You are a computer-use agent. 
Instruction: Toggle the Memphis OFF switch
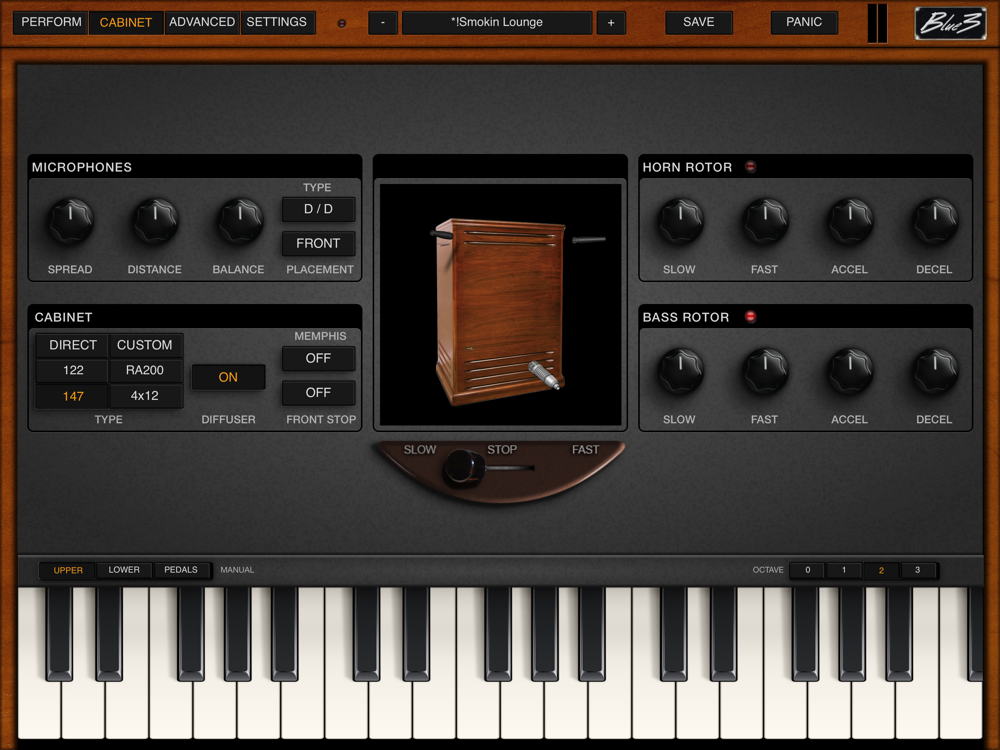coord(318,358)
